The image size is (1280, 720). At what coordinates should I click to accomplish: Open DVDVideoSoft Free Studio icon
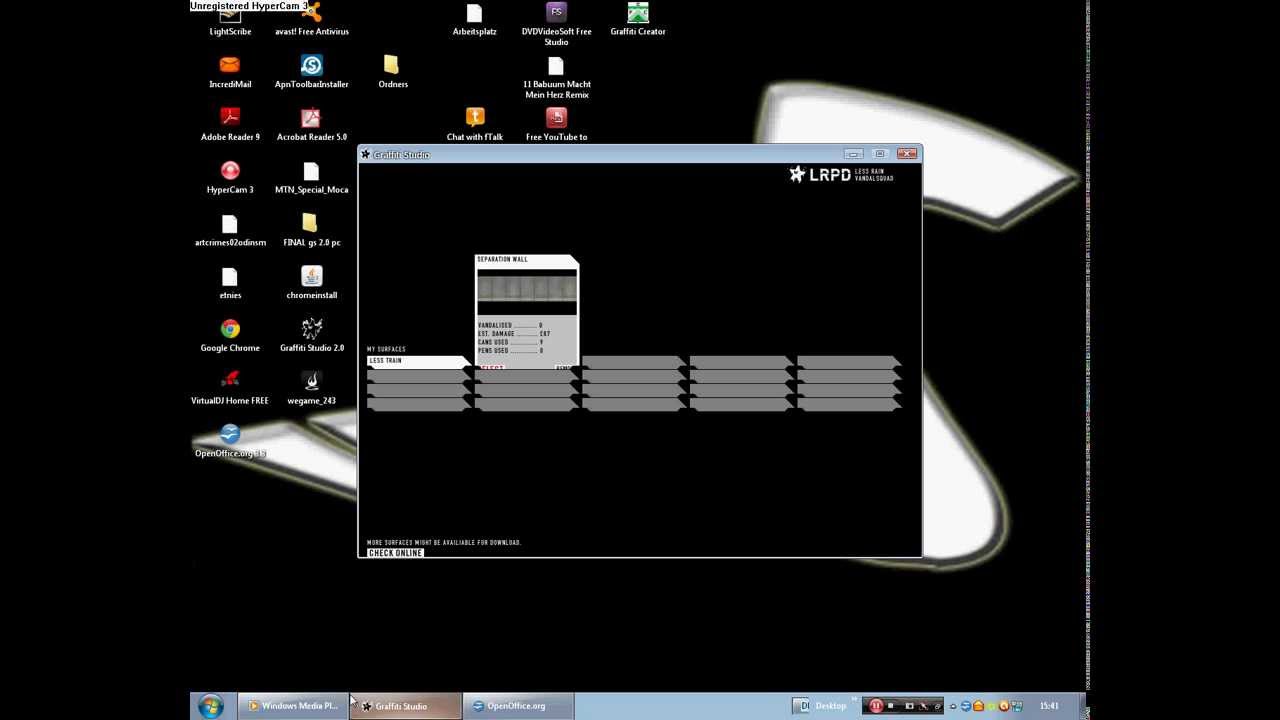click(556, 25)
